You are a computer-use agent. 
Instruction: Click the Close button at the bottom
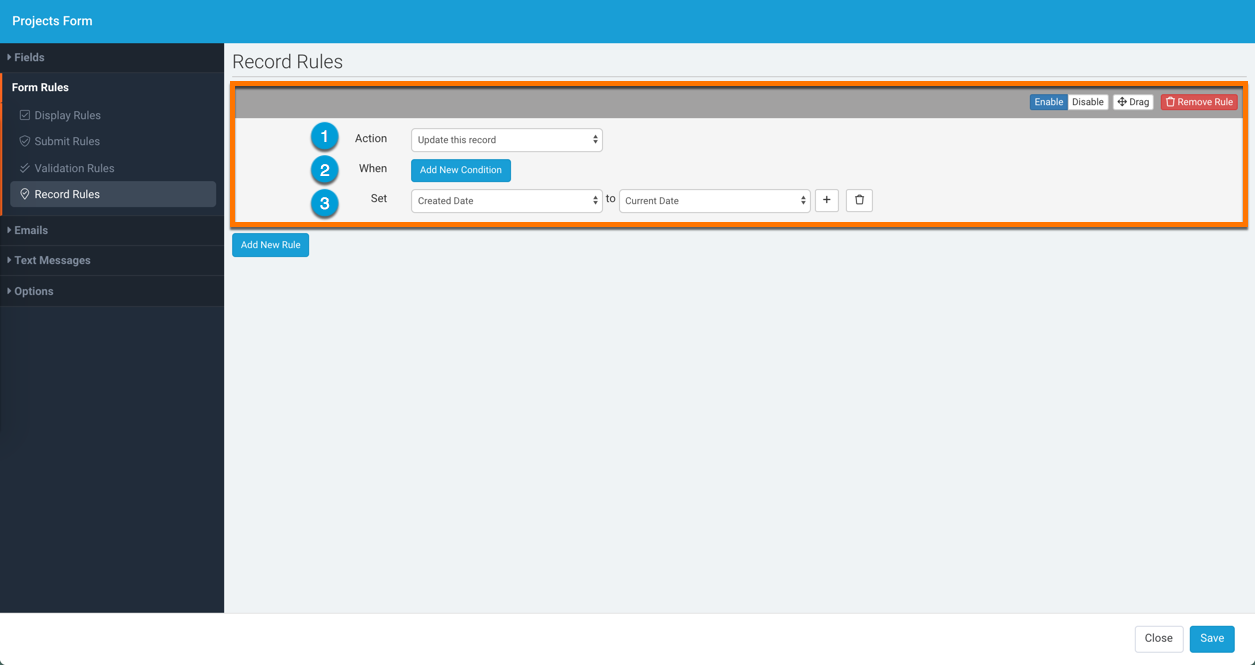point(1159,638)
